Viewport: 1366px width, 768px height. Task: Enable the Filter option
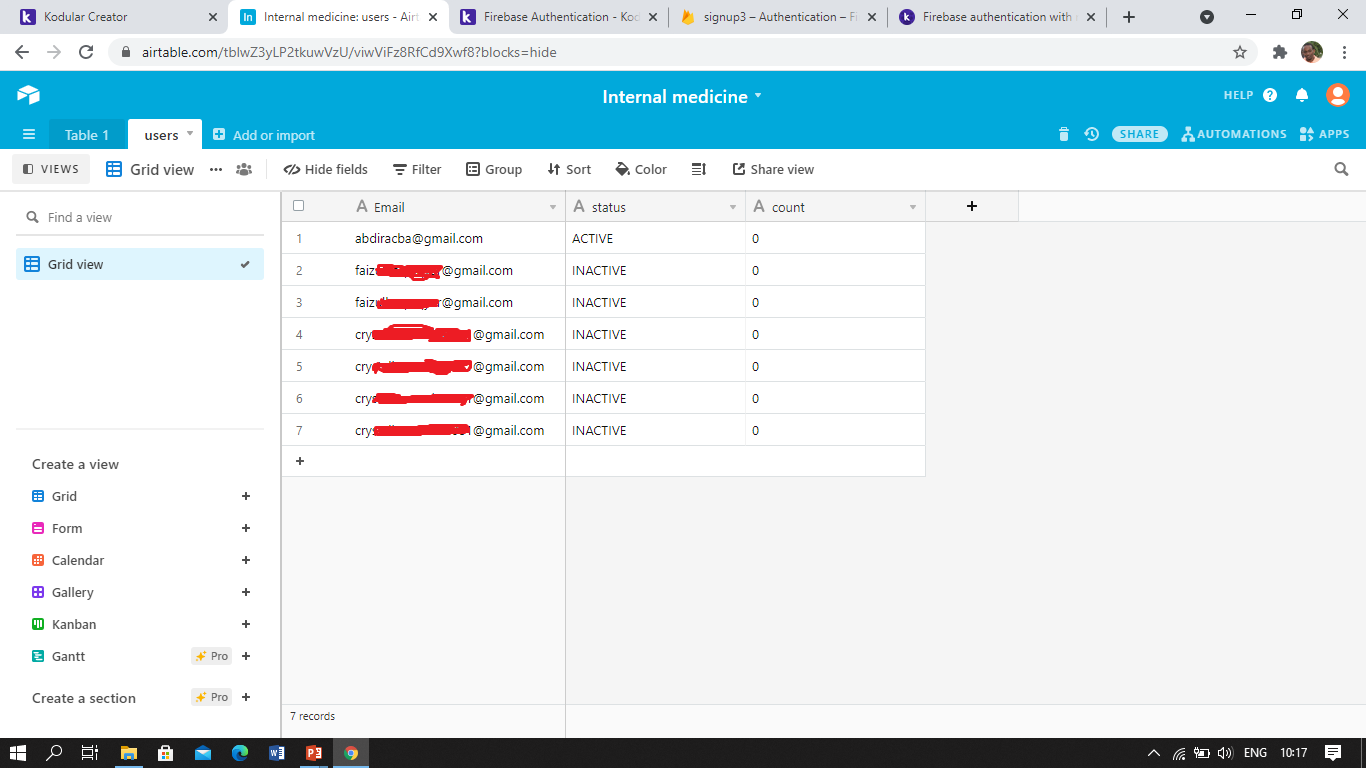tap(417, 169)
